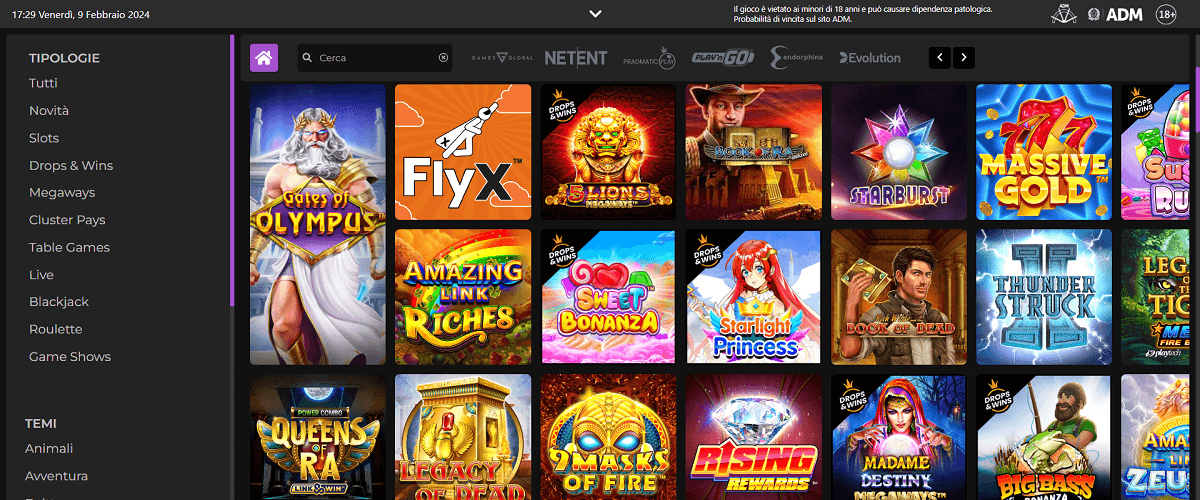Choose Blackjack category

point(59,302)
